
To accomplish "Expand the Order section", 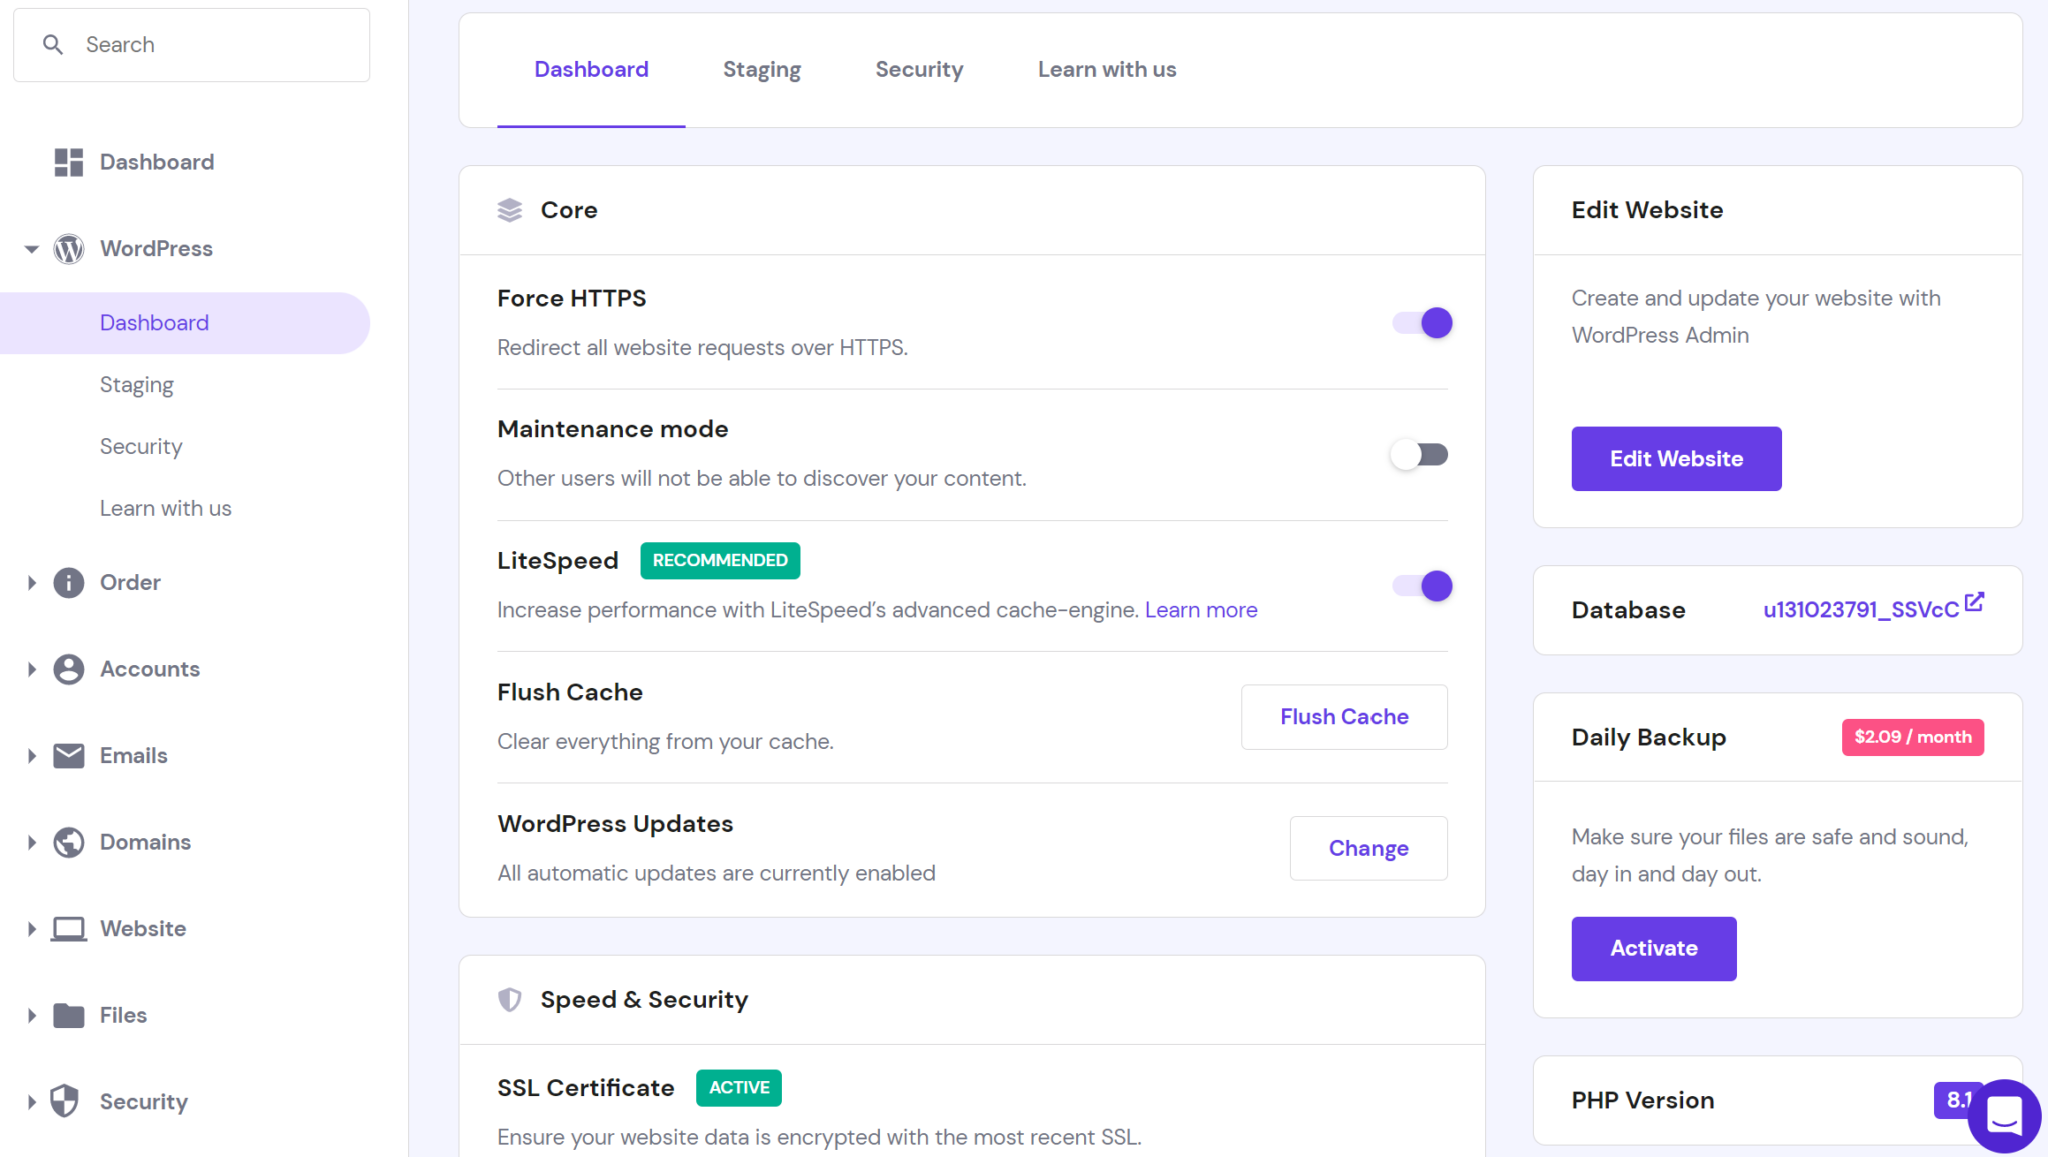I will point(31,582).
